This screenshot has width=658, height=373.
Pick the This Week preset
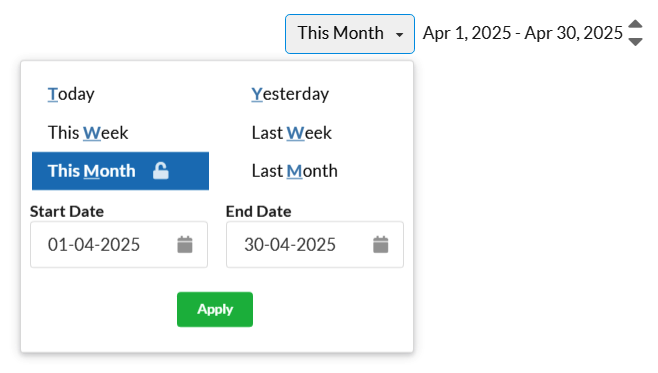[x=88, y=133]
